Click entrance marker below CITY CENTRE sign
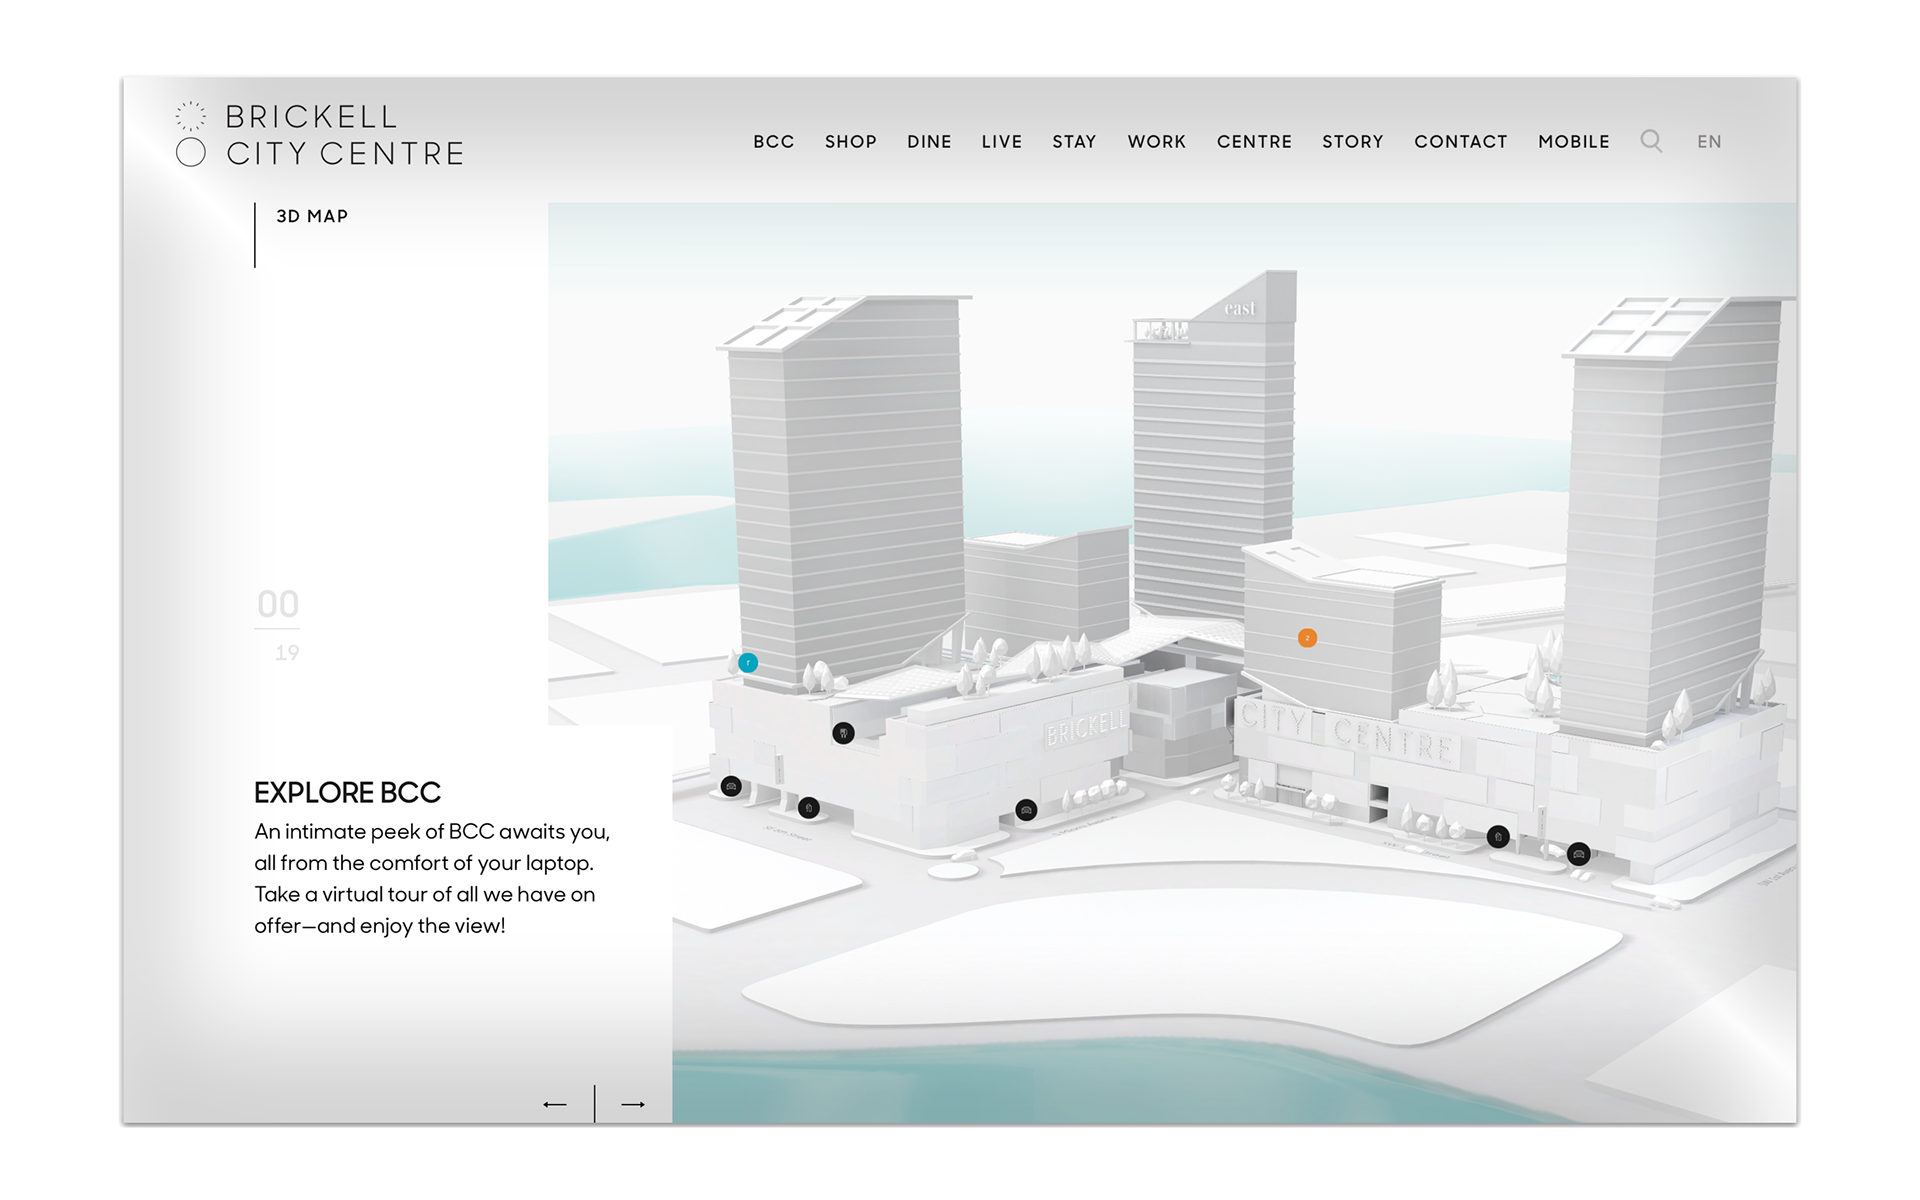Viewport: 1920px width, 1200px height. point(1498,837)
